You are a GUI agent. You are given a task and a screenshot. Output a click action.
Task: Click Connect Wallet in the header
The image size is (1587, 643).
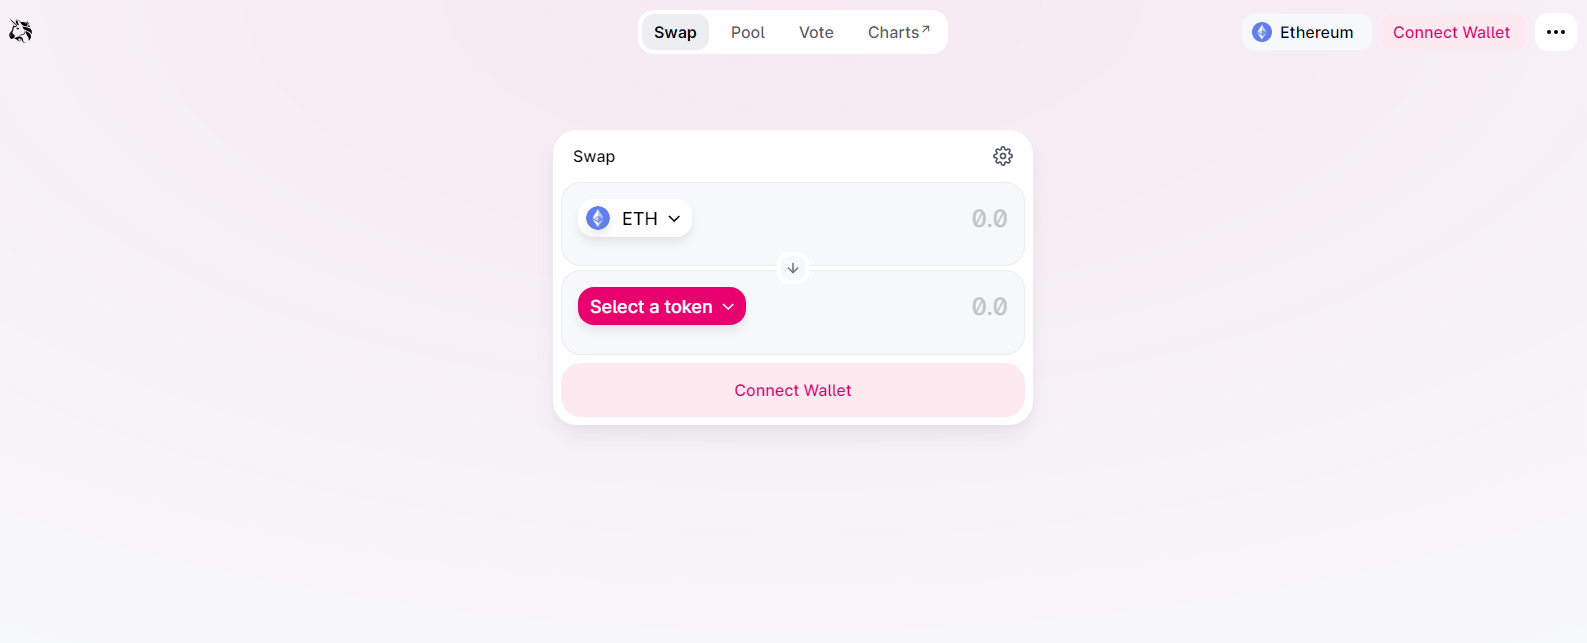coord(1451,32)
